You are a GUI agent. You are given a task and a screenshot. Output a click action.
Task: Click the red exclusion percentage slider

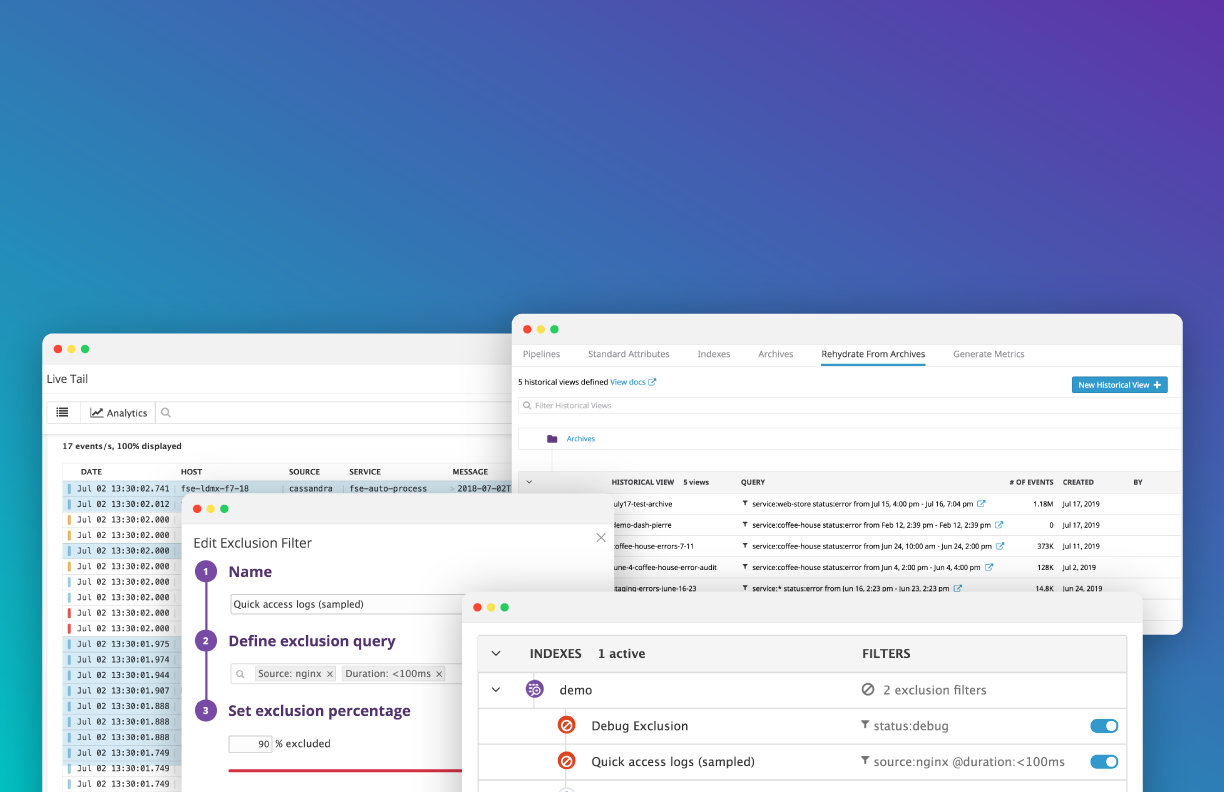point(345,771)
